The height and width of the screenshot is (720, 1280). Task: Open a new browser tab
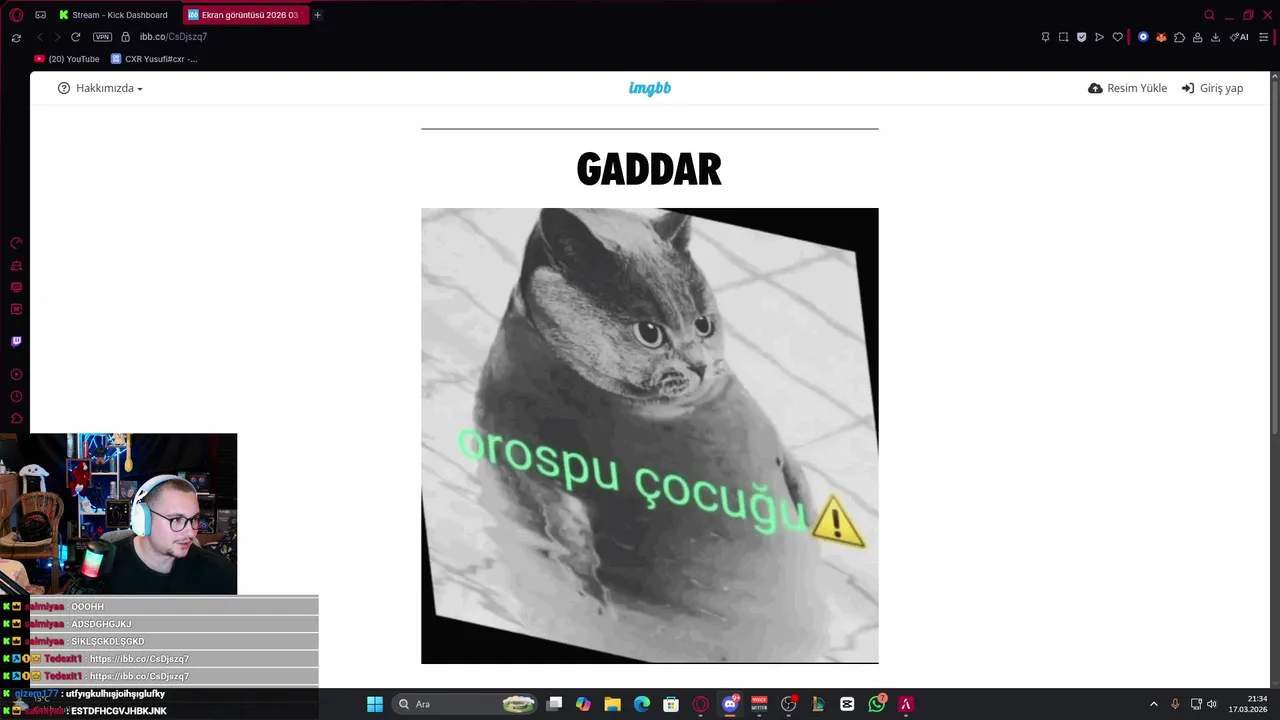tap(317, 15)
